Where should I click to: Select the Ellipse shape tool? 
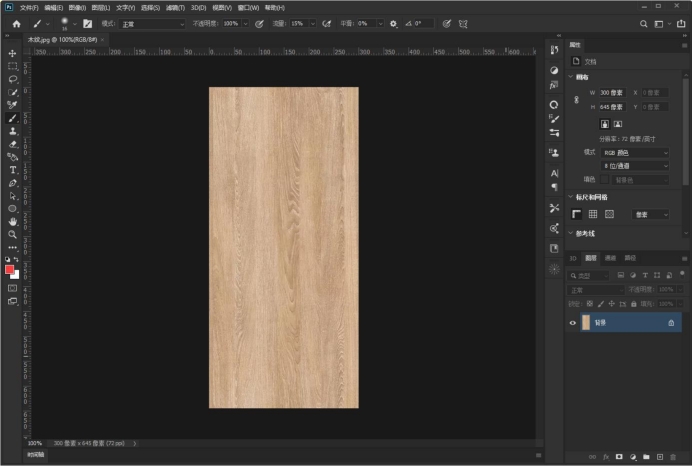(12, 208)
